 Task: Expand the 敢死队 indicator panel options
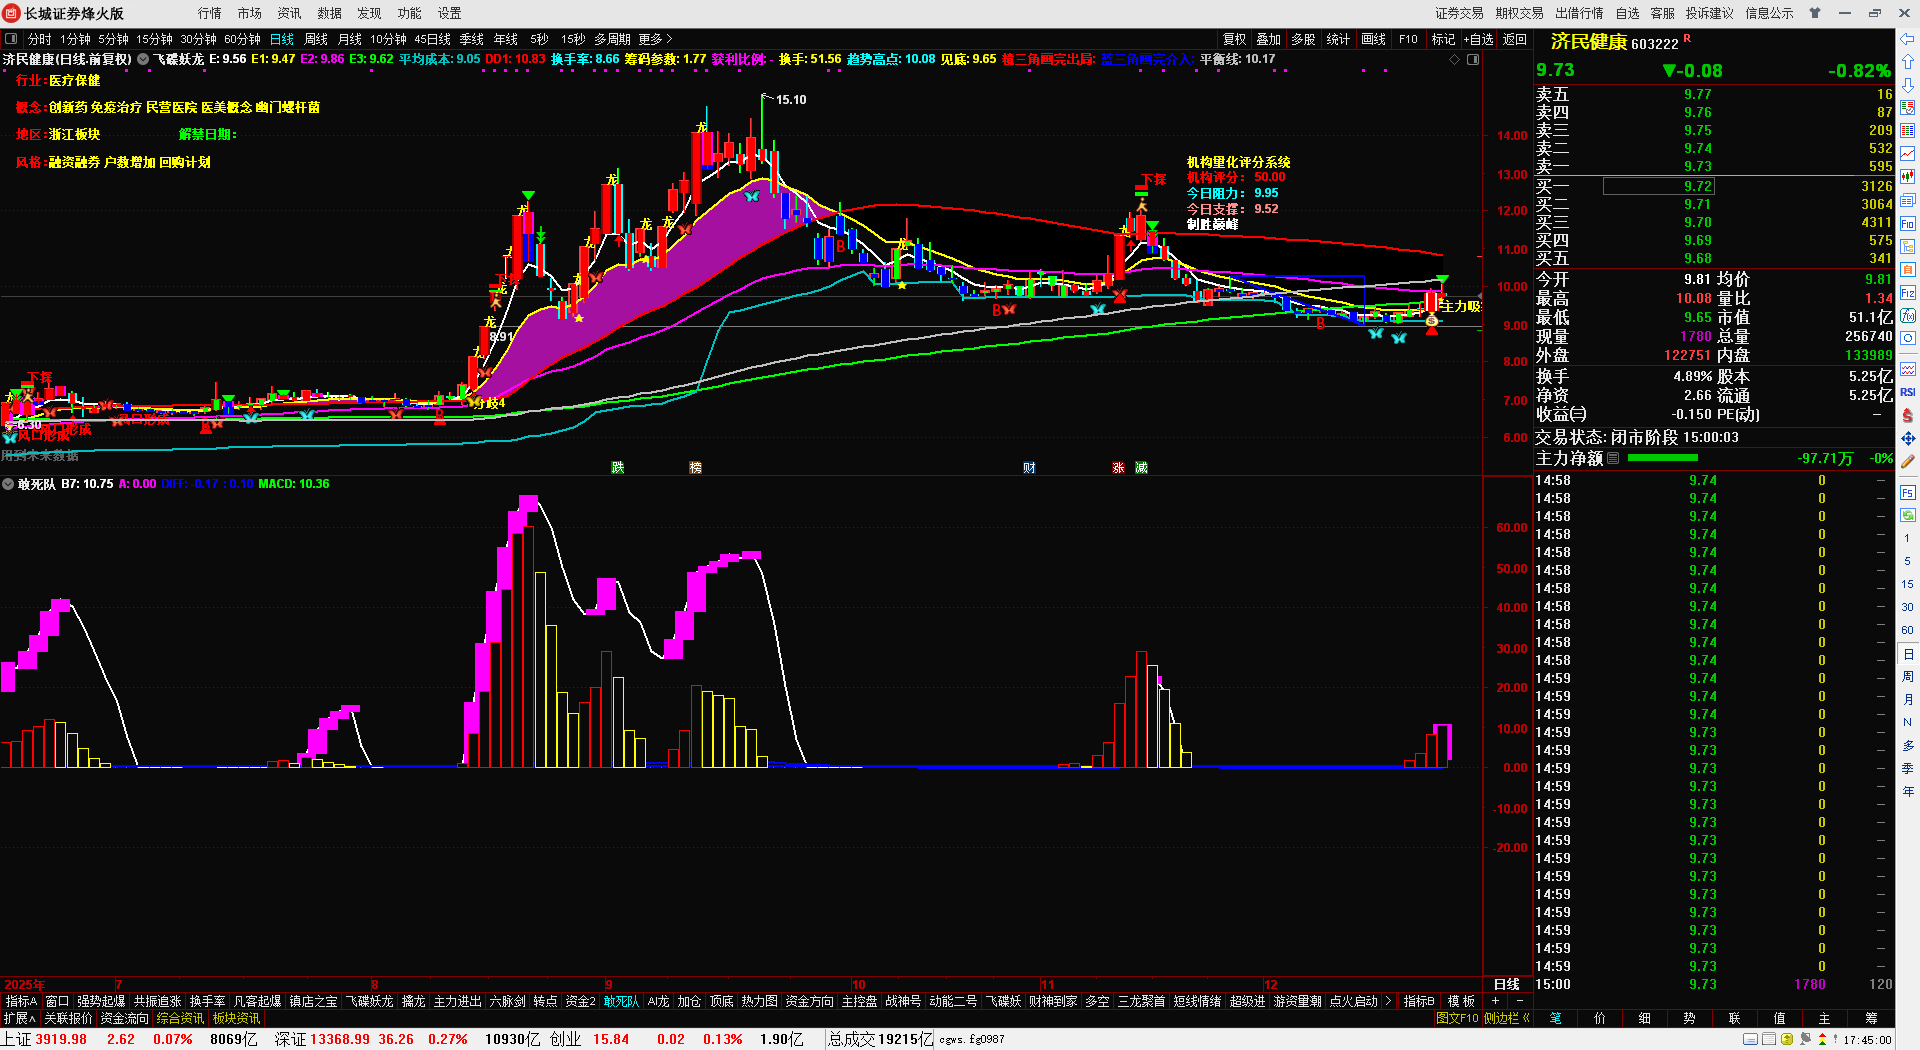(x=9, y=484)
